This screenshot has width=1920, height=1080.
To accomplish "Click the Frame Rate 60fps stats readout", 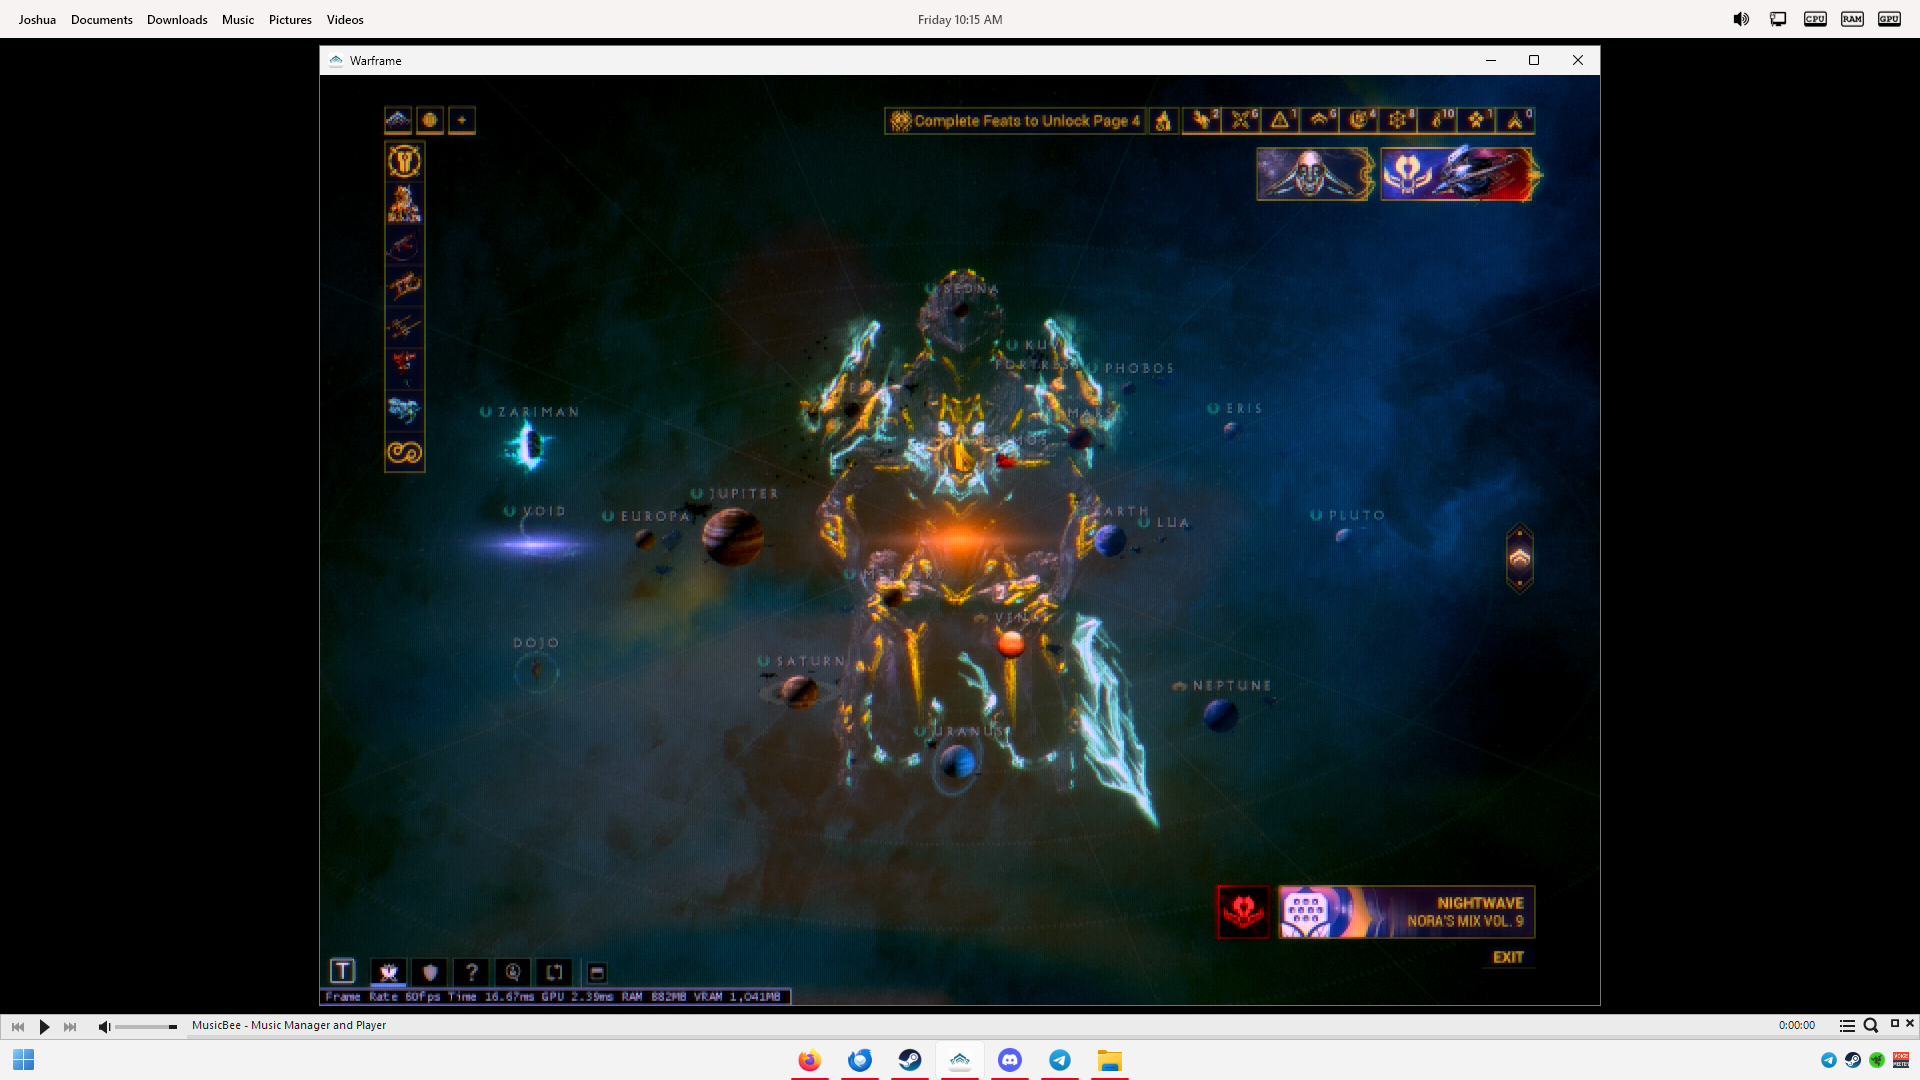I will [555, 997].
